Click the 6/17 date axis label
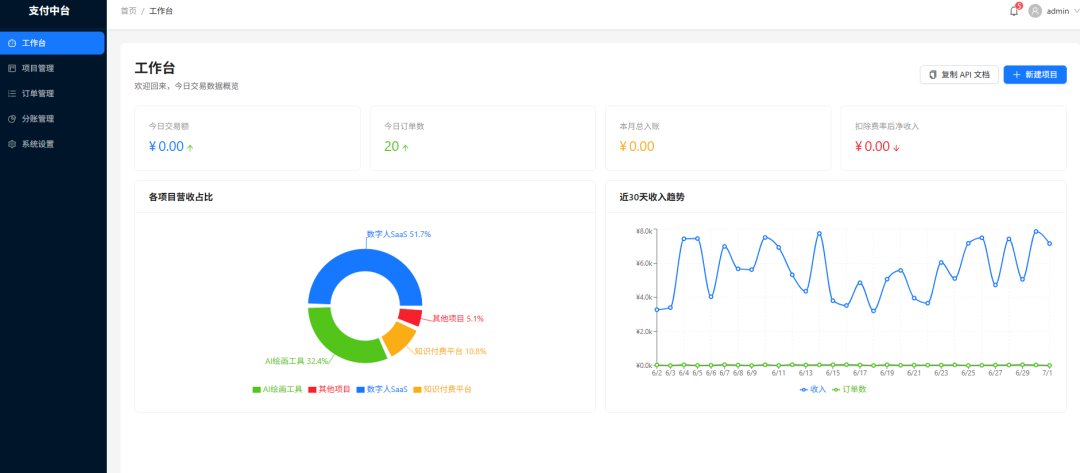The image size is (1080, 473). pyautogui.click(x=860, y=373)
